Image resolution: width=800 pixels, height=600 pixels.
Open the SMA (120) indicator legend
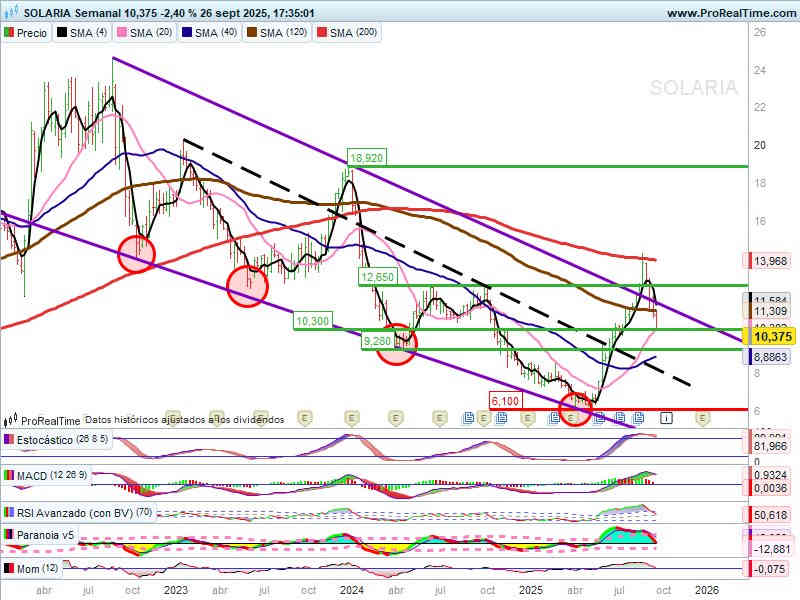point(277,33)
